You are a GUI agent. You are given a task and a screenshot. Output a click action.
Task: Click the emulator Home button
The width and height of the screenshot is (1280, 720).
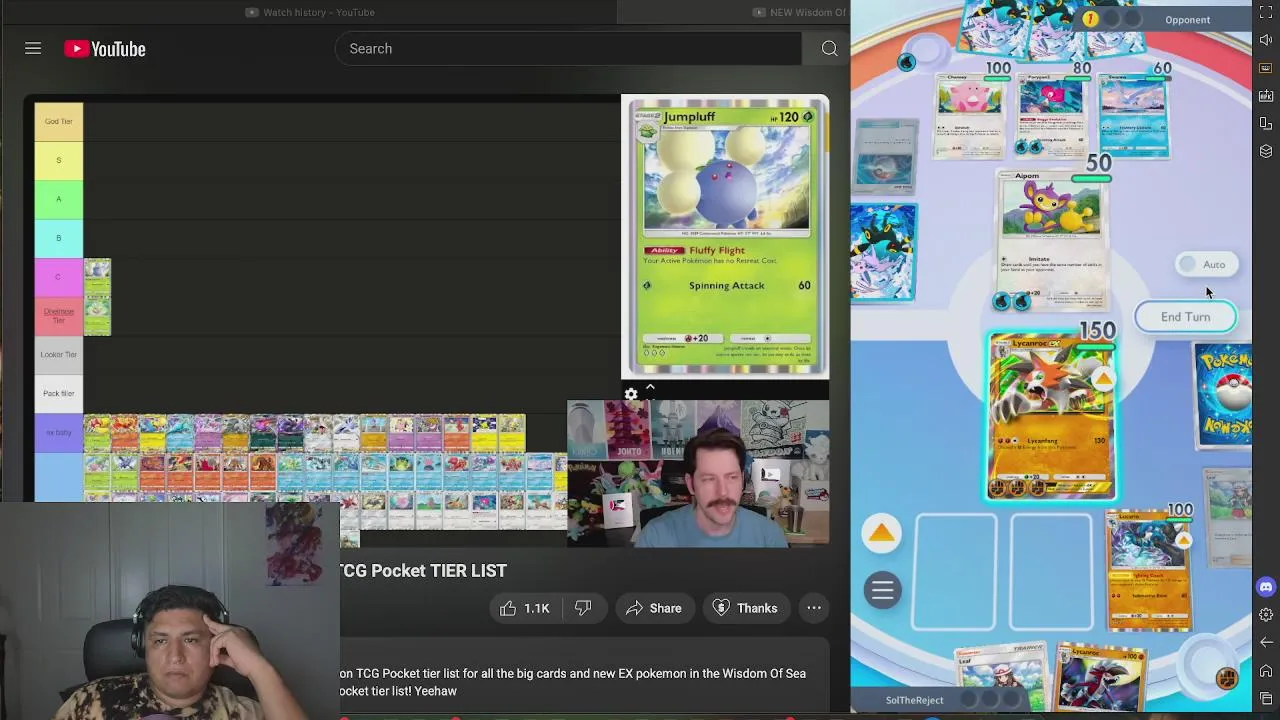point(1266,670)
